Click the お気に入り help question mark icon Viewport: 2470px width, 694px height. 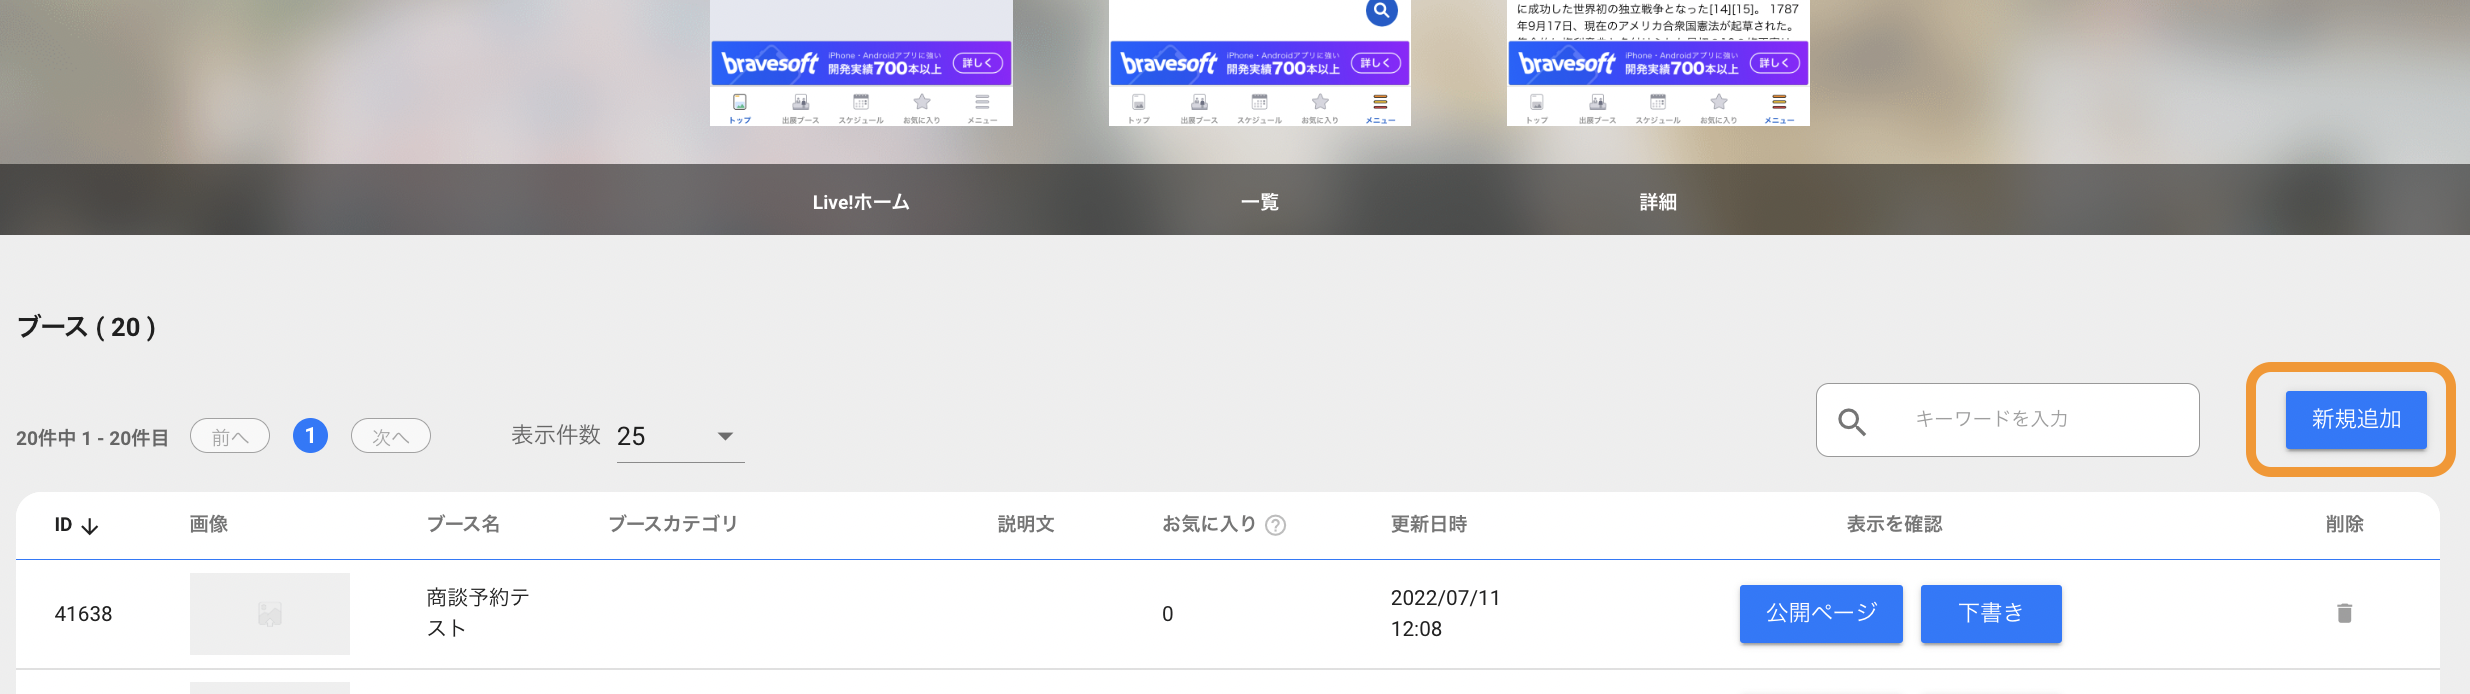(x=1275, y=525)
